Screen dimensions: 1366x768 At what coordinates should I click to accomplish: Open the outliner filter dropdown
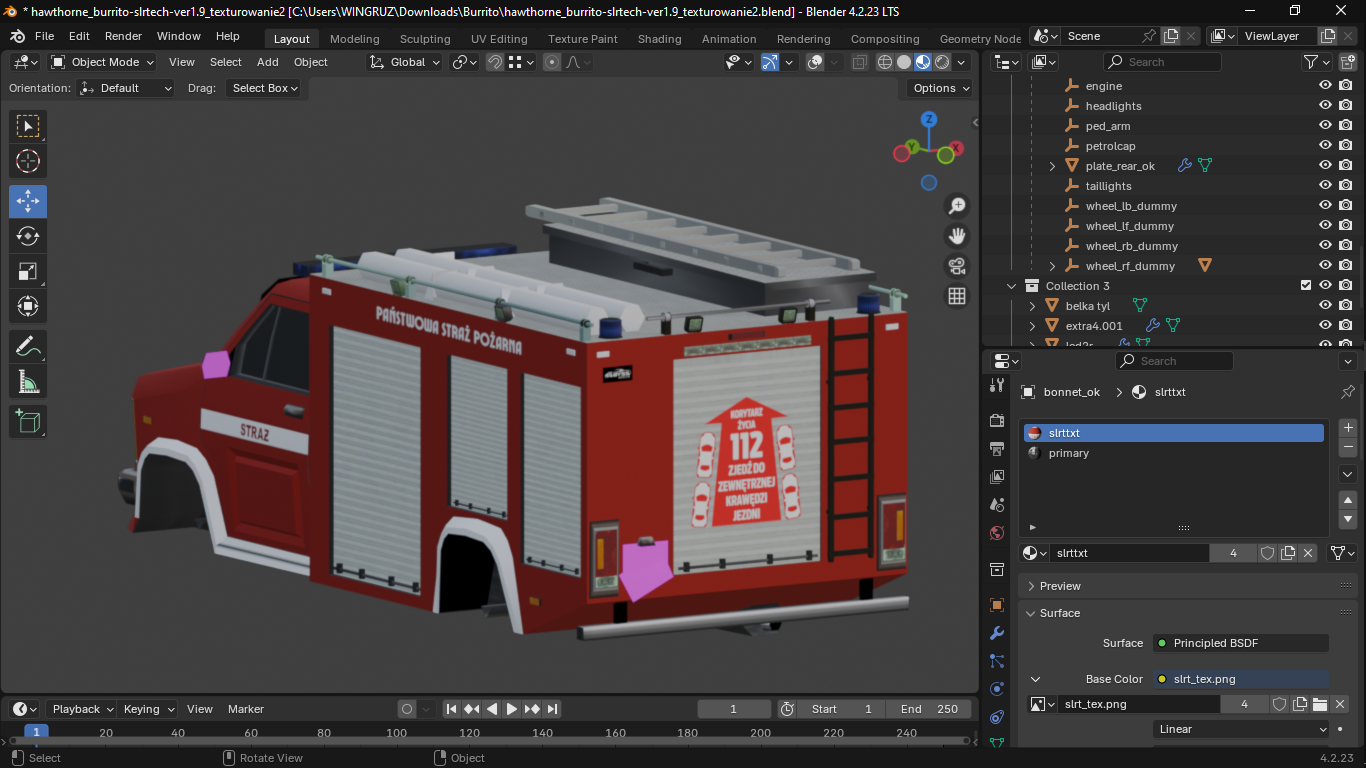tap(1317, 62)
